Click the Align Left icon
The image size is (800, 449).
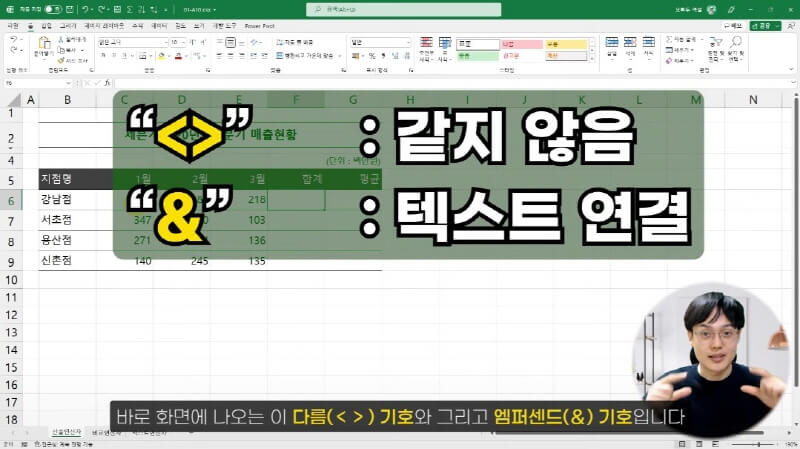219,56
